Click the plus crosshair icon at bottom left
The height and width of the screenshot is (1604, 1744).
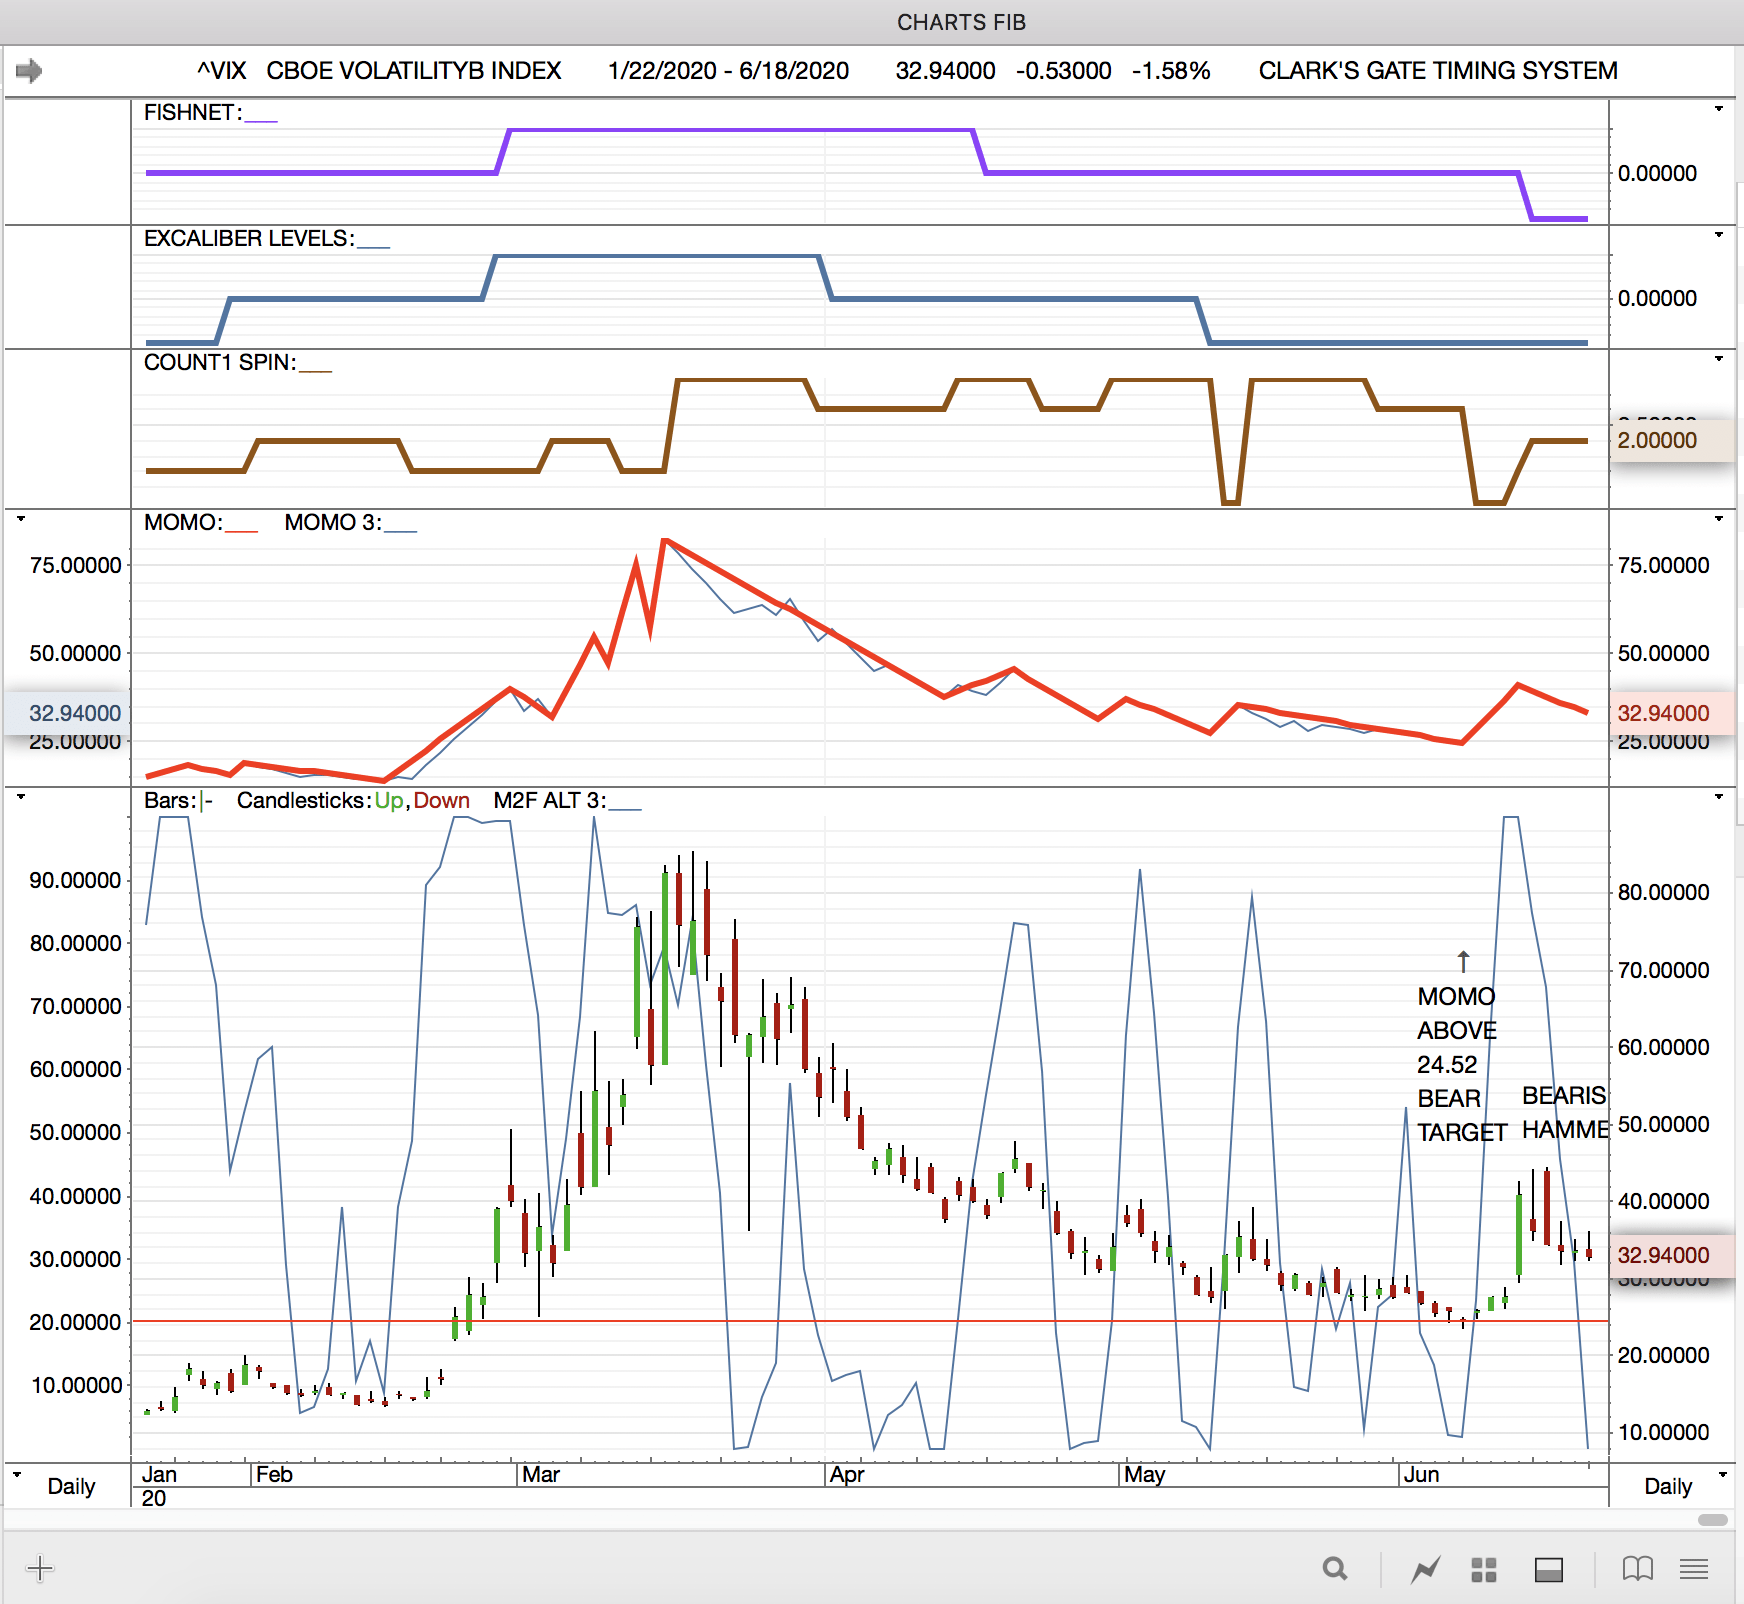click(40, 1568)
